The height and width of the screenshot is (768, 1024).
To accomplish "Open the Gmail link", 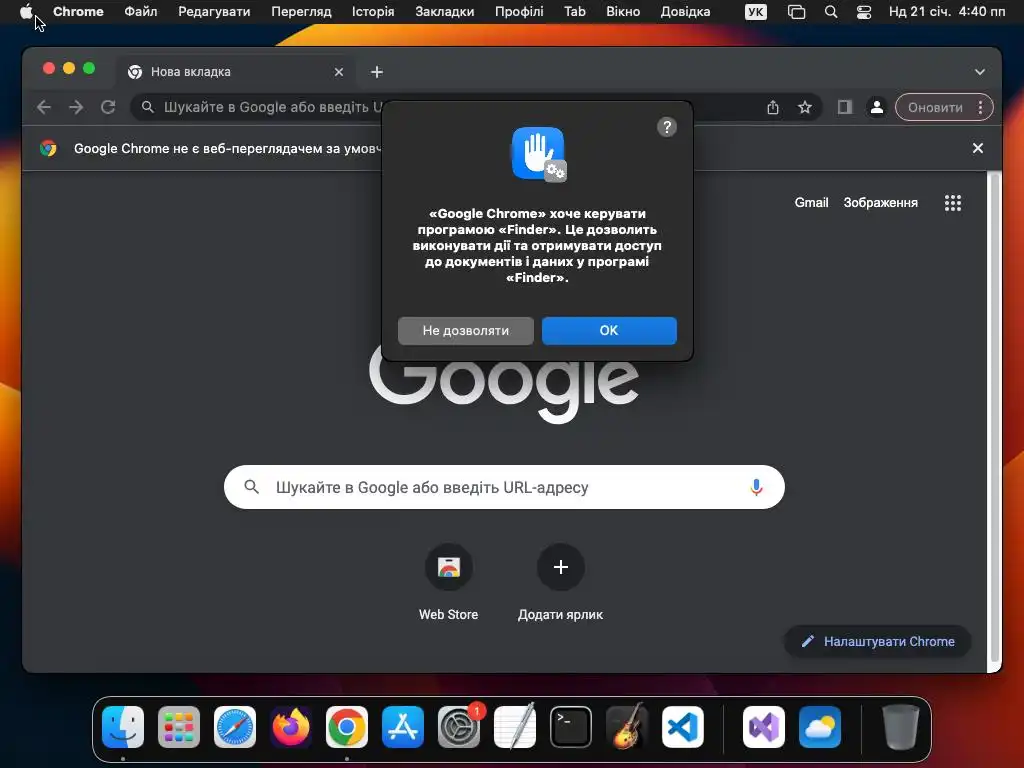I will [811, 202].
